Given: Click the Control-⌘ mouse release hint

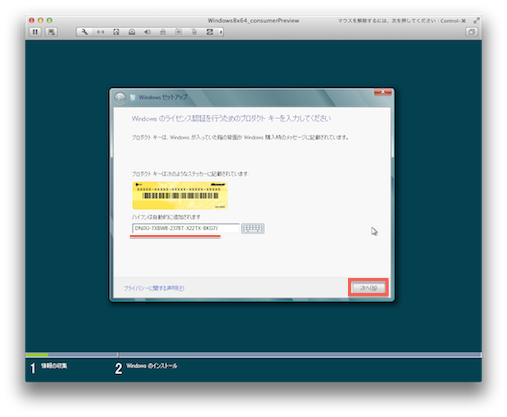Looking at the screenshot, I should (402, 21).
